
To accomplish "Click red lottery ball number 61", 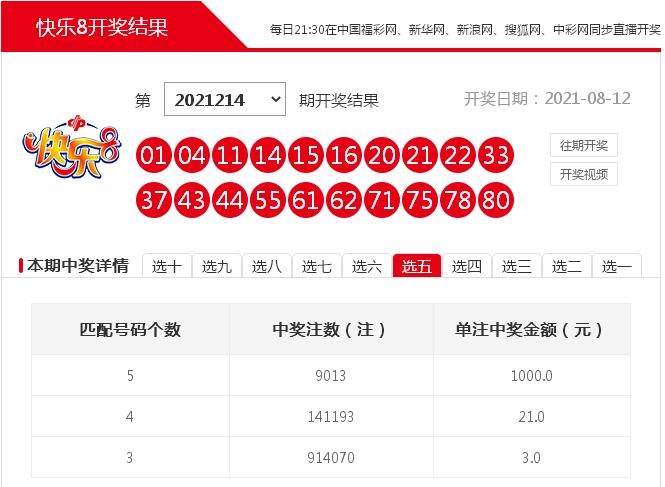I will coord(305,201).
